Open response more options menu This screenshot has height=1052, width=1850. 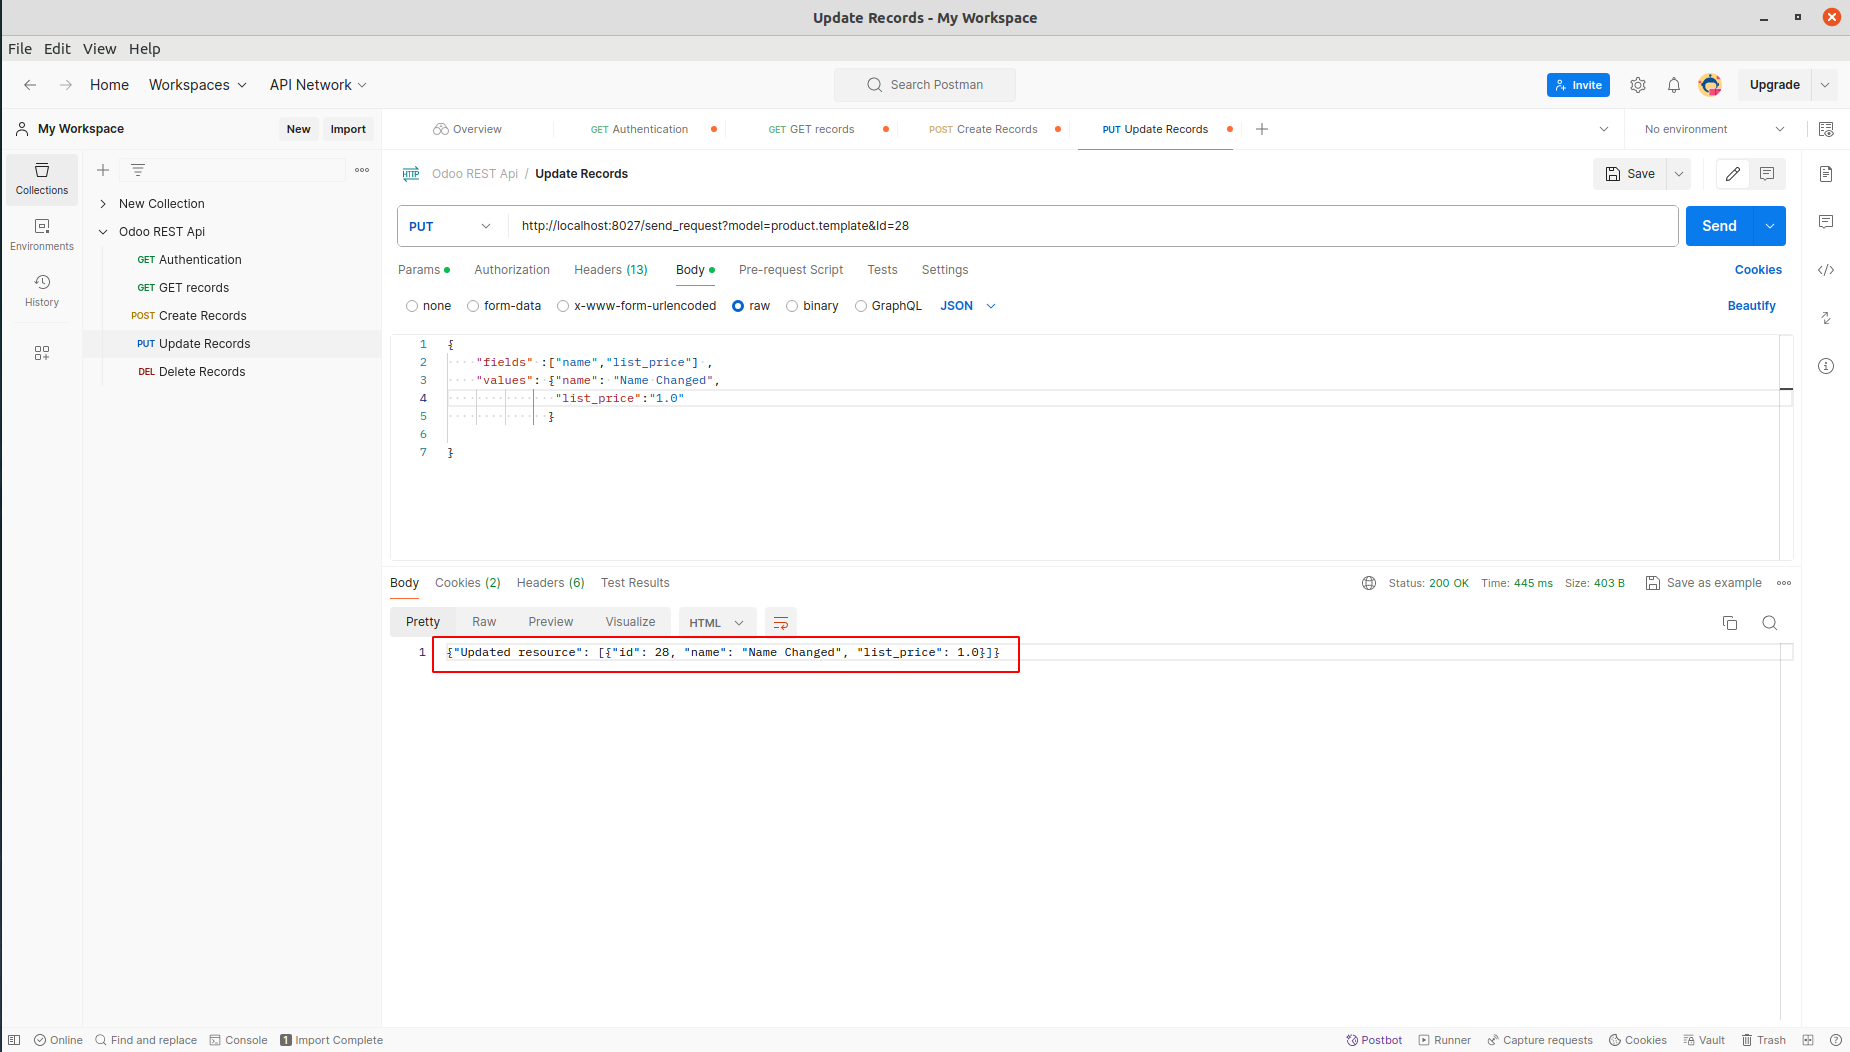pyautogui.click(x=1784, y=583)
